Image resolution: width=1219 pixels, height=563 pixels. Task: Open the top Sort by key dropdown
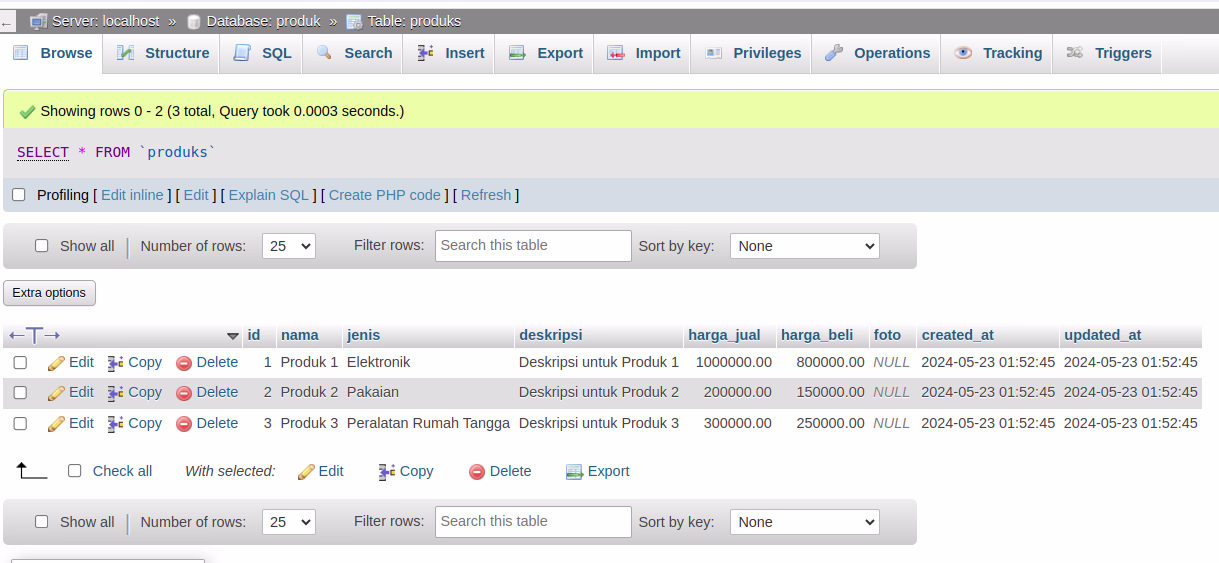pos(804,246)
